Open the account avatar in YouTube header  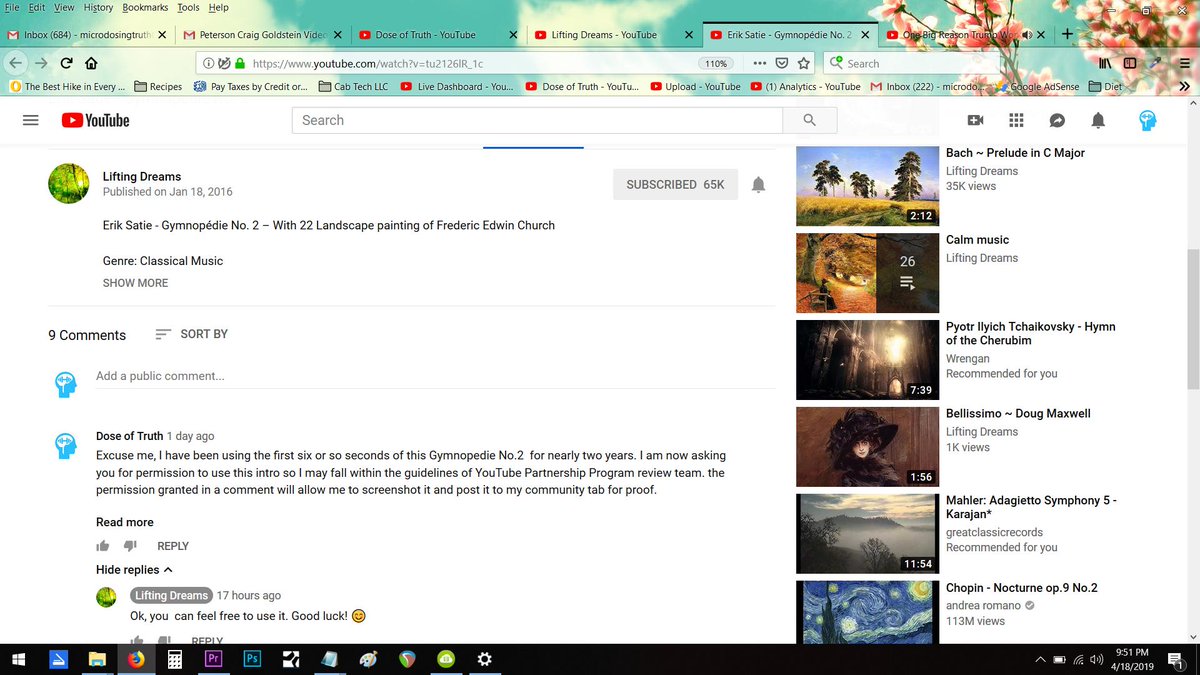[1148, 120]
